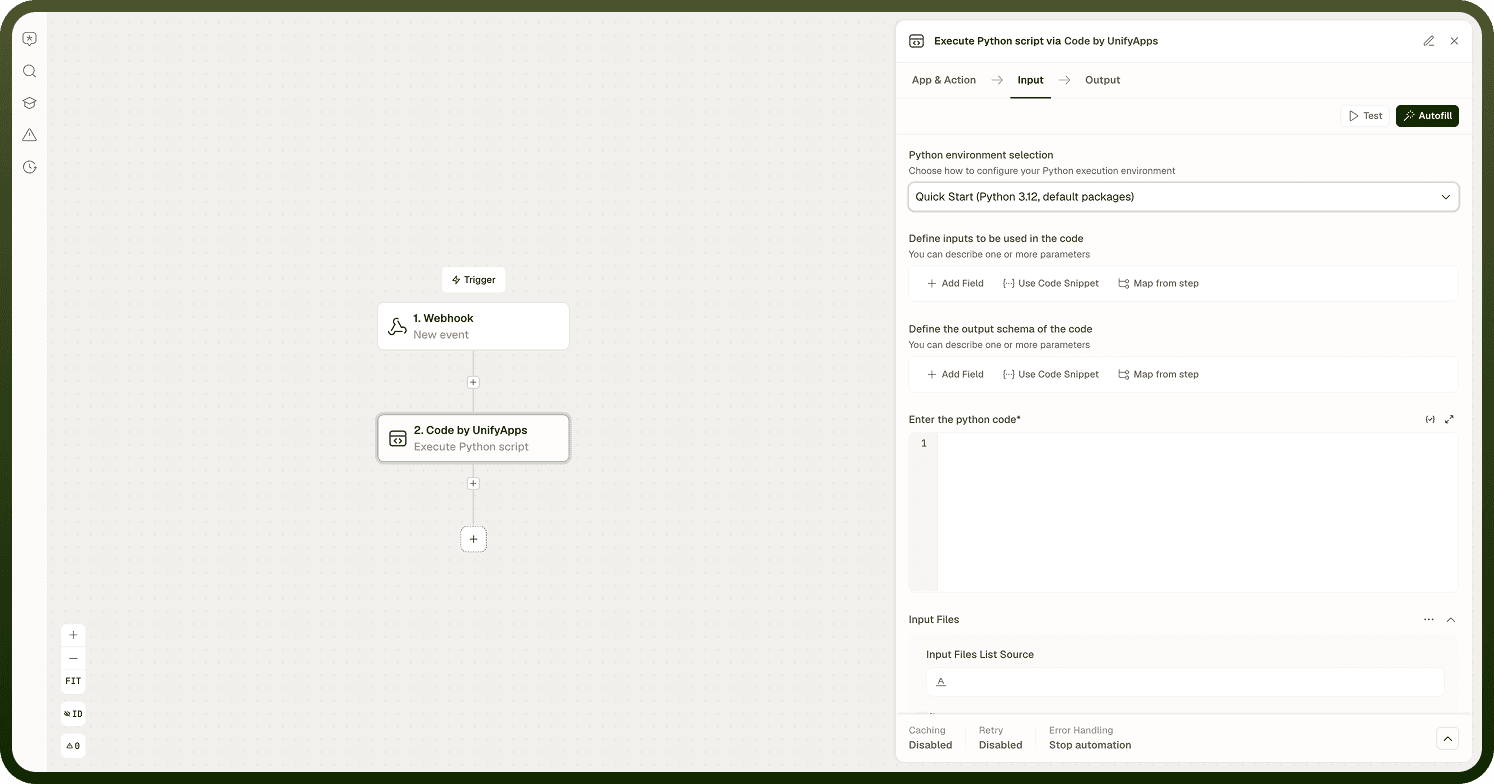The width and height of the screenshot is (1494, 784).
Task: Click the search magnifier in left sidebar
Action: click(30, 71)
